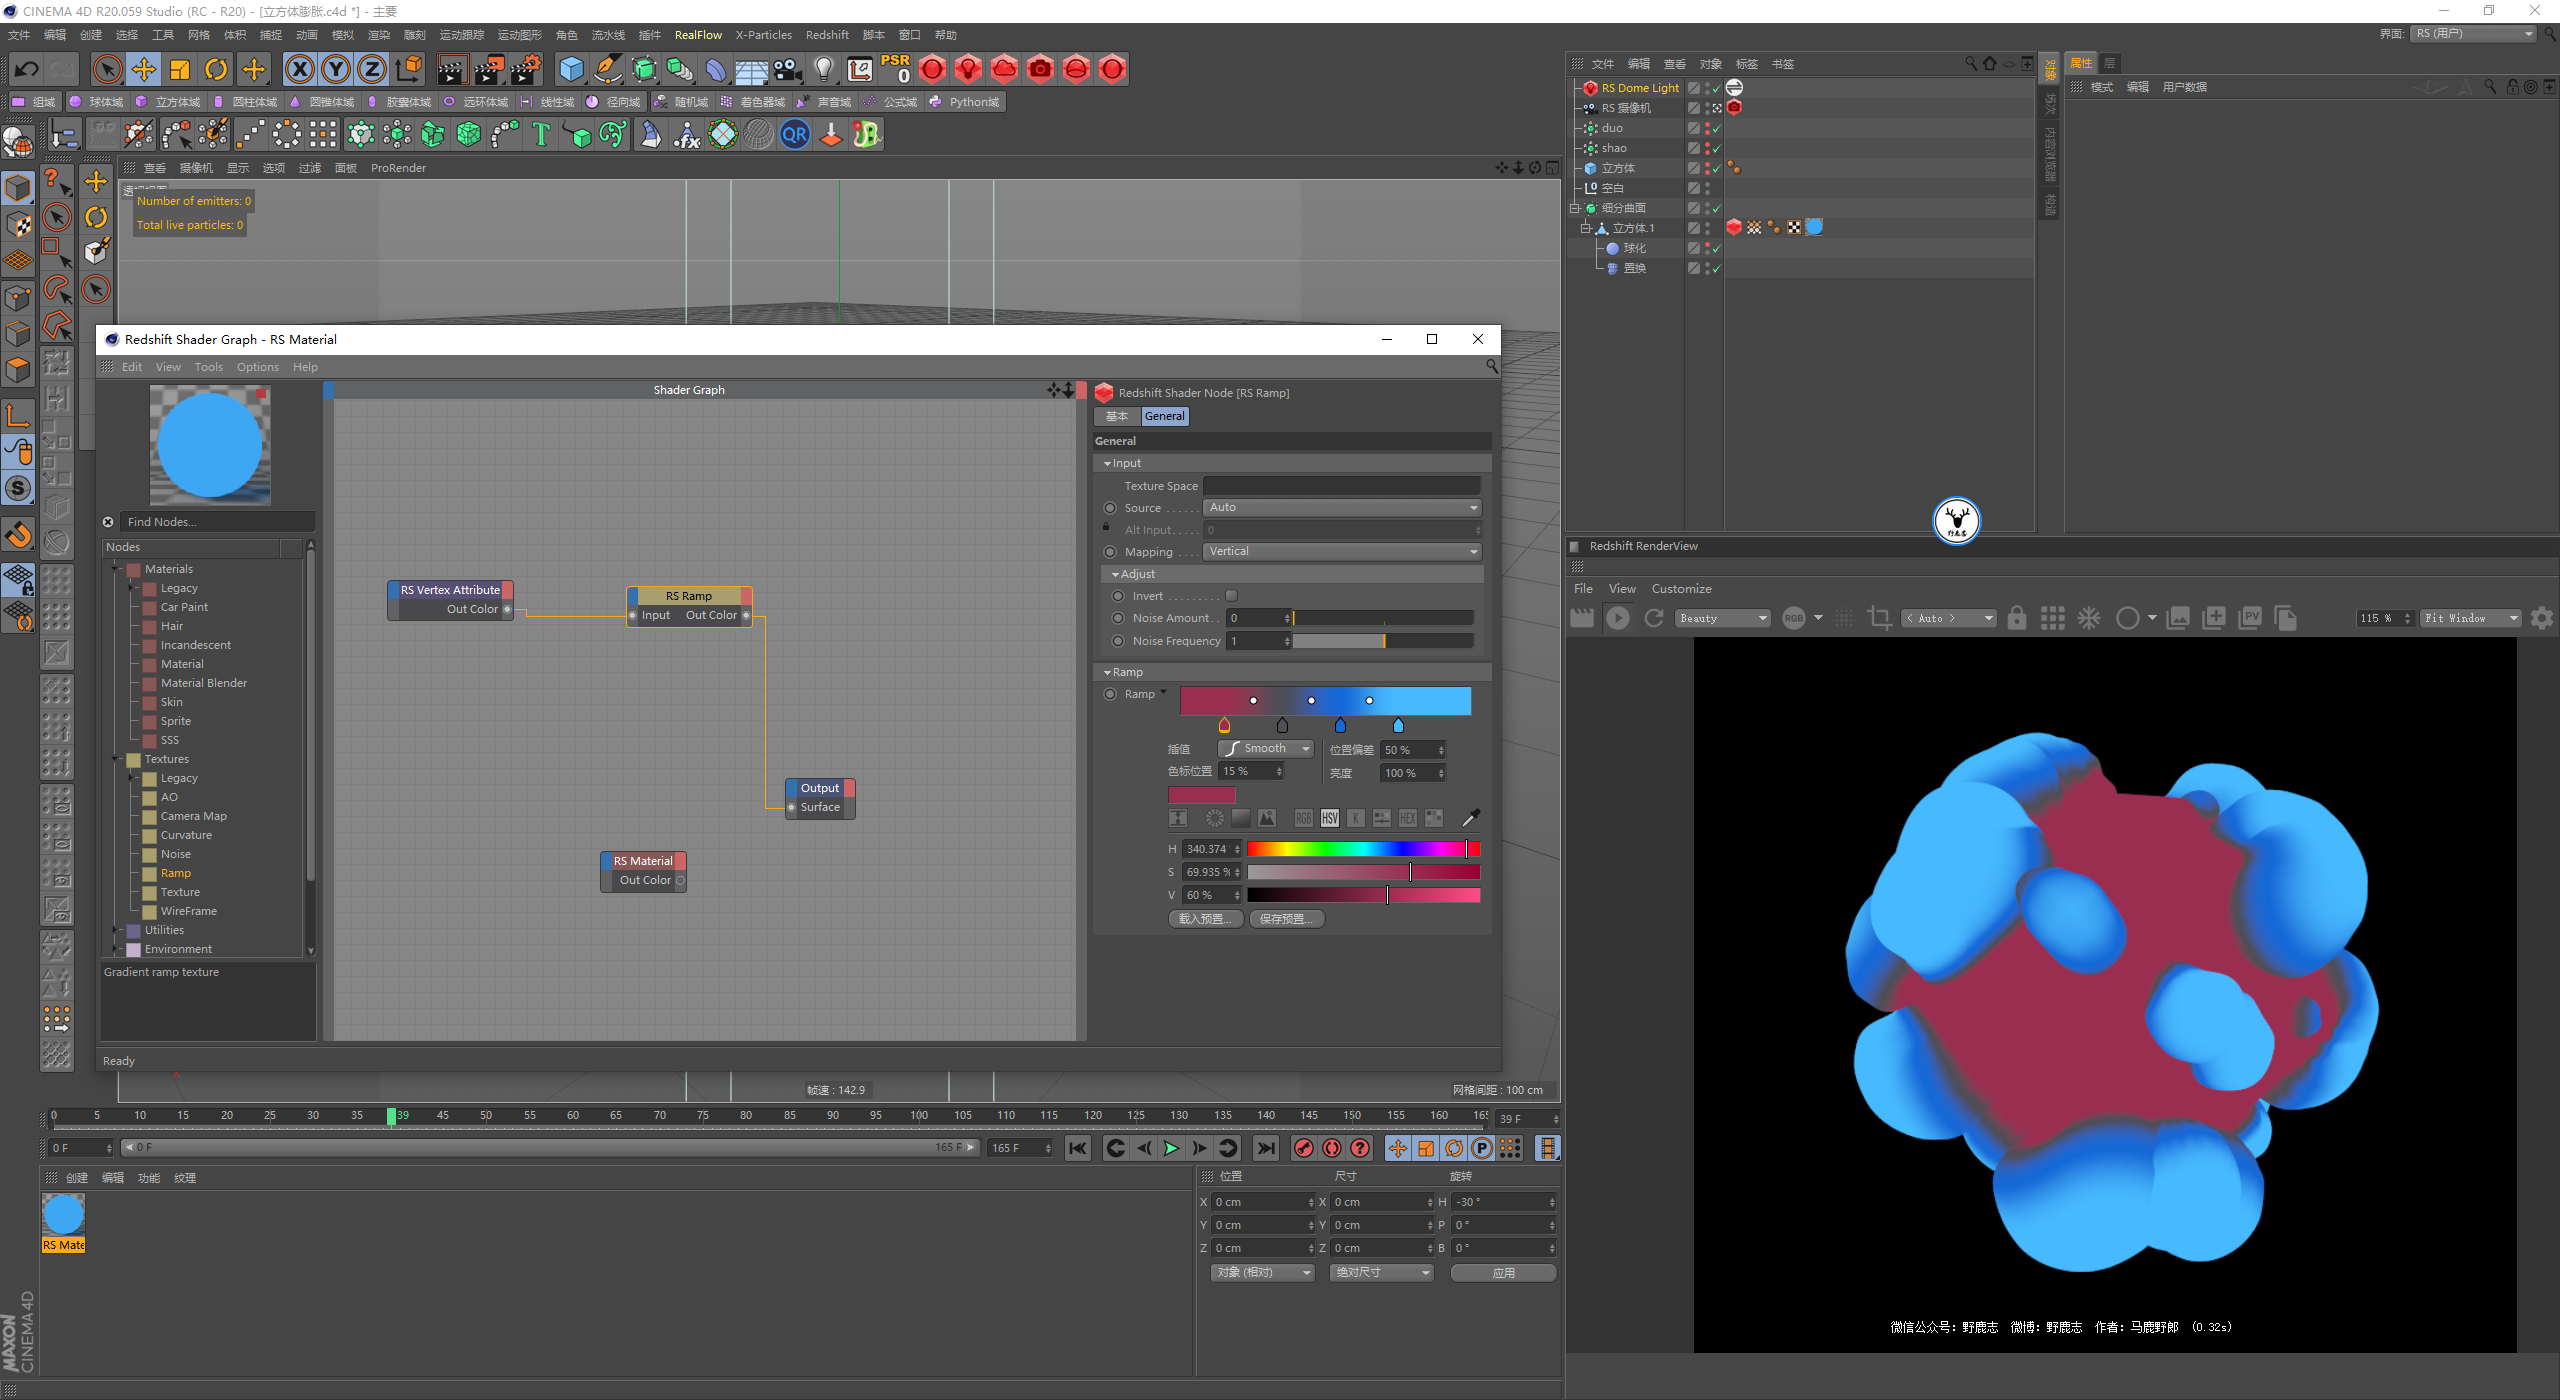2560x1400 pixels.
Task: Toggle Mapping parameter radio circle
Action: point(1109,552)
